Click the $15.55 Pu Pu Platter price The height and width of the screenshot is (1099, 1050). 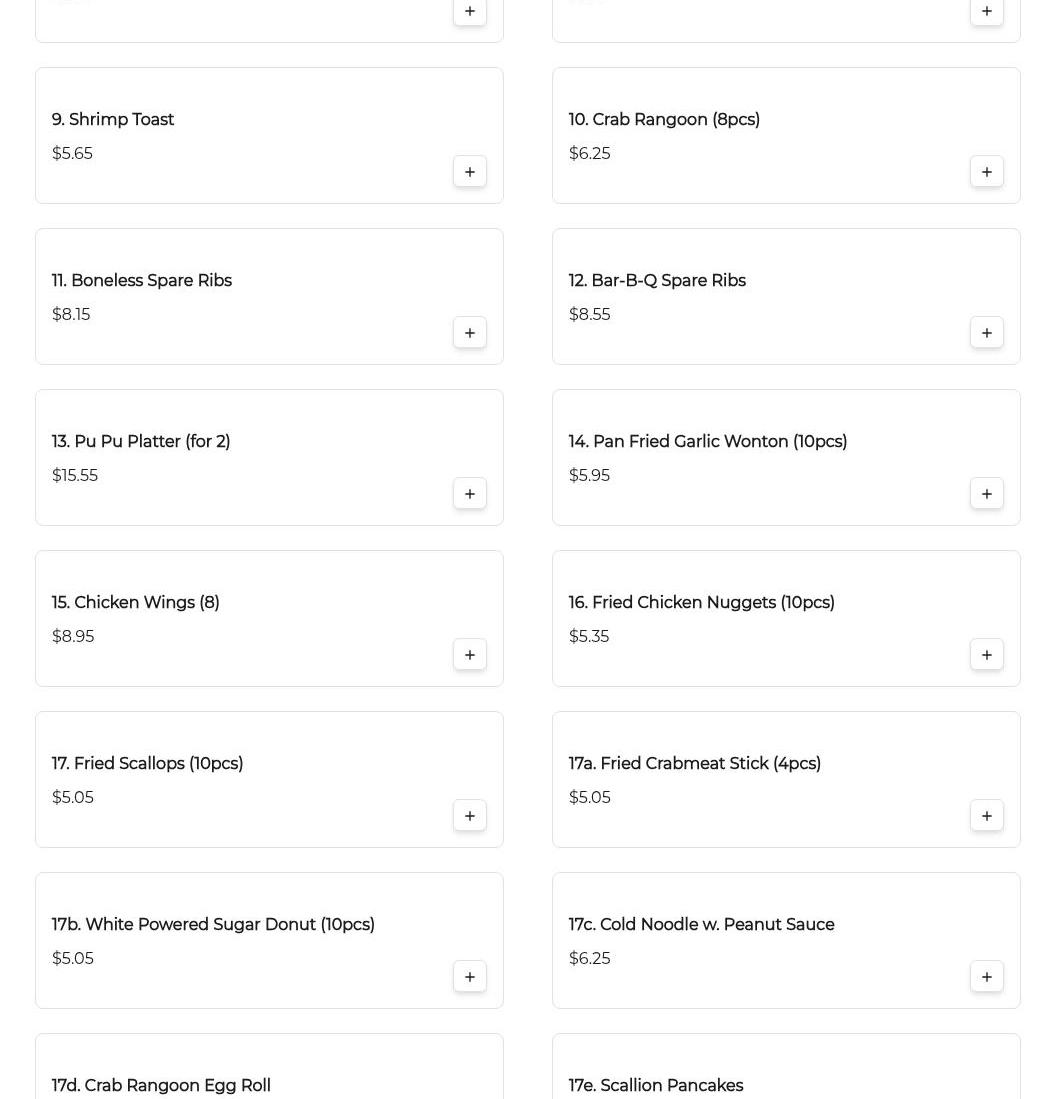(x=75, y=476)
